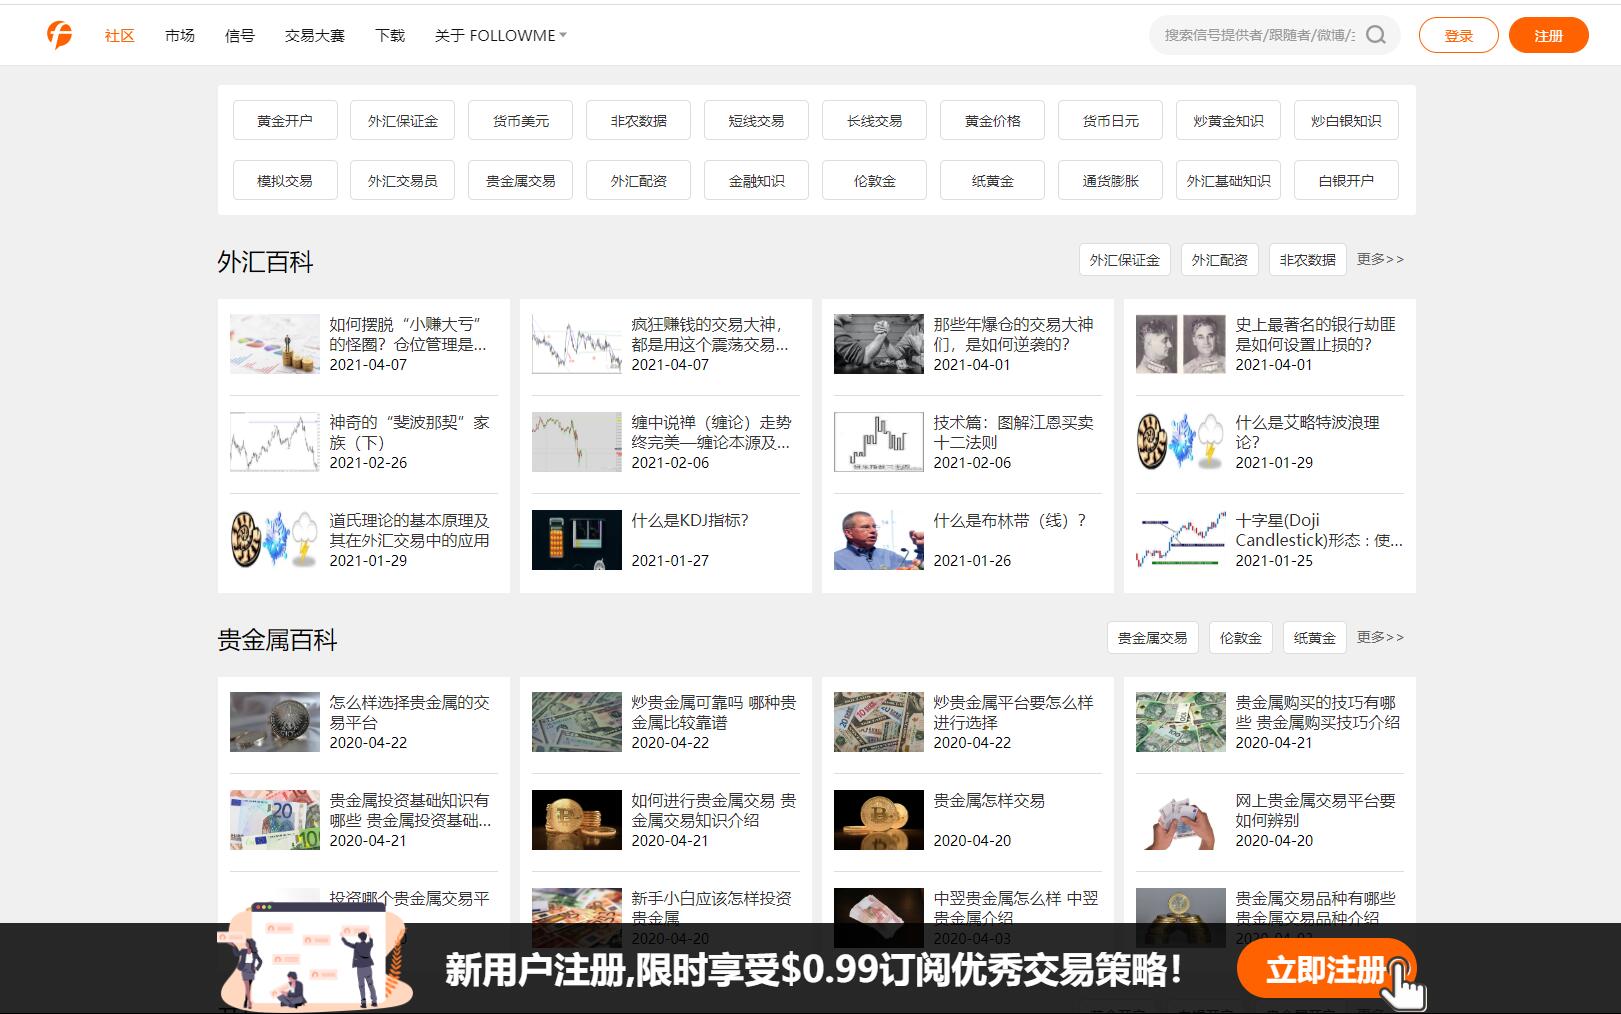Click the FOLLOWME logo icon
The height and width of the screenshot is (1014, 1621).
pos(60,35)
